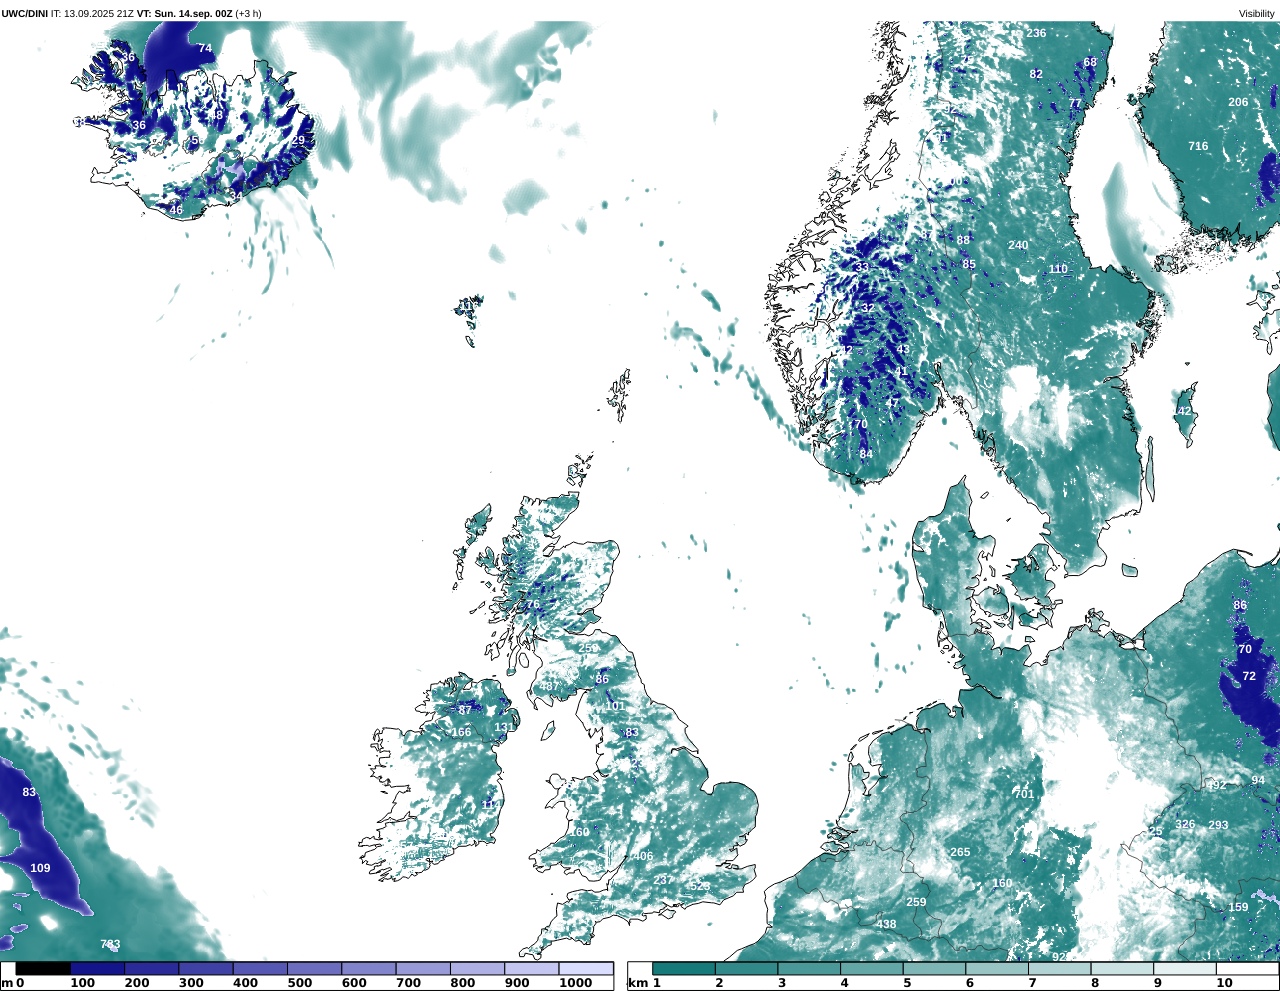Click the value 326 in the east

pyautogui.click(x=1185, y=825)
